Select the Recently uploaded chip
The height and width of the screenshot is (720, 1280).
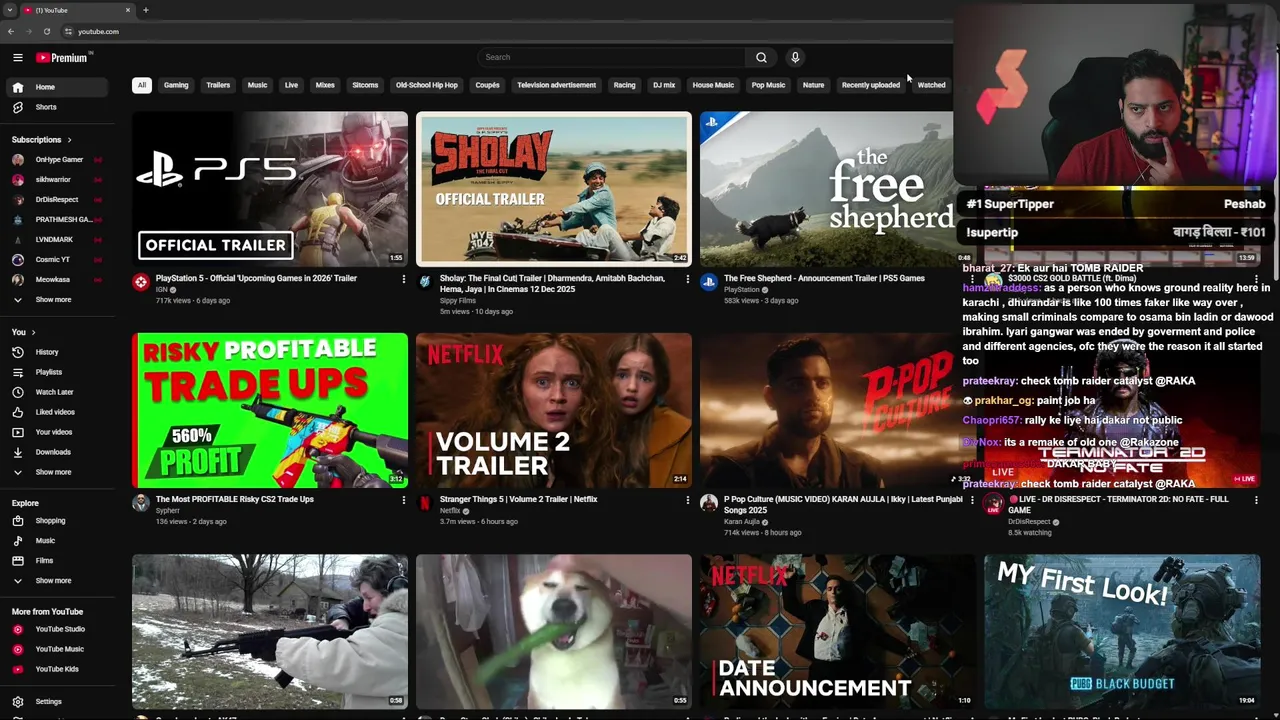tap(871, 85)
